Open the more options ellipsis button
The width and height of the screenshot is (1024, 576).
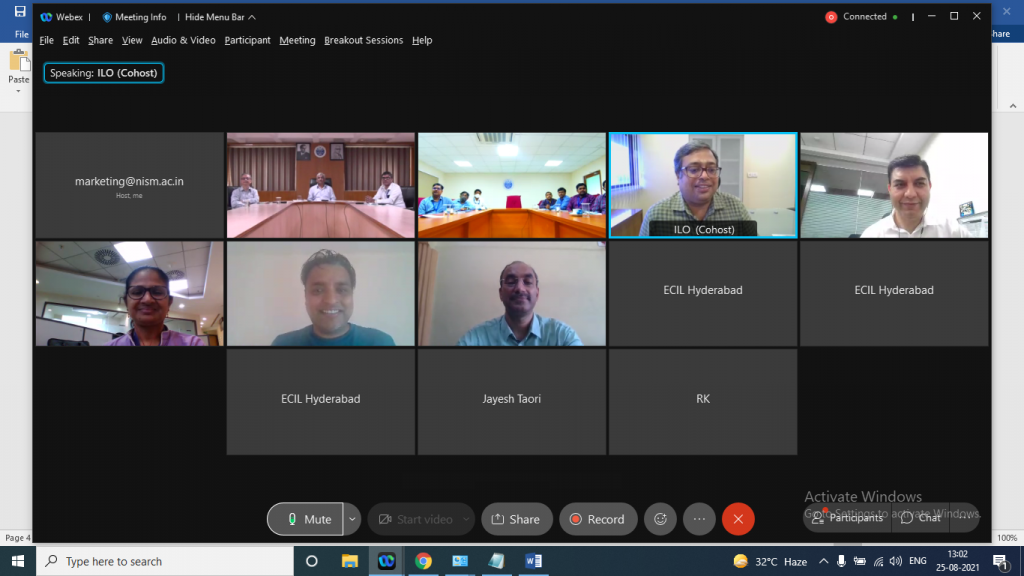coord(699,519)
